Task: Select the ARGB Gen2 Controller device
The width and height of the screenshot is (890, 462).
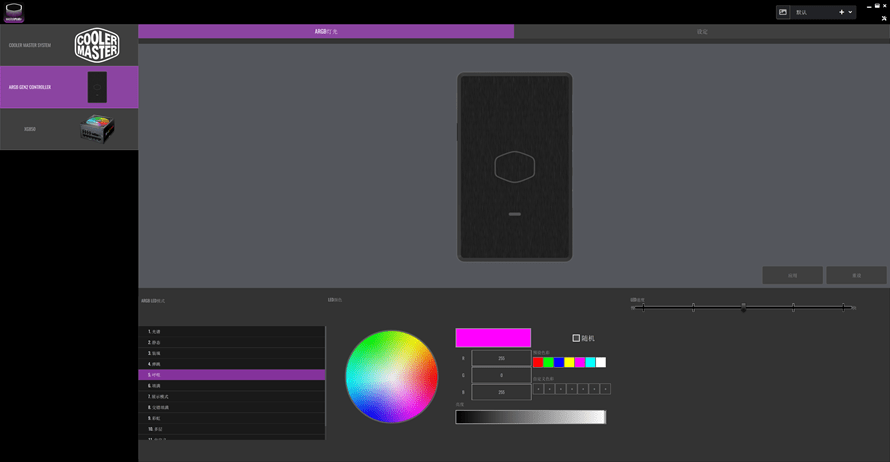Action: click(69, 87)
